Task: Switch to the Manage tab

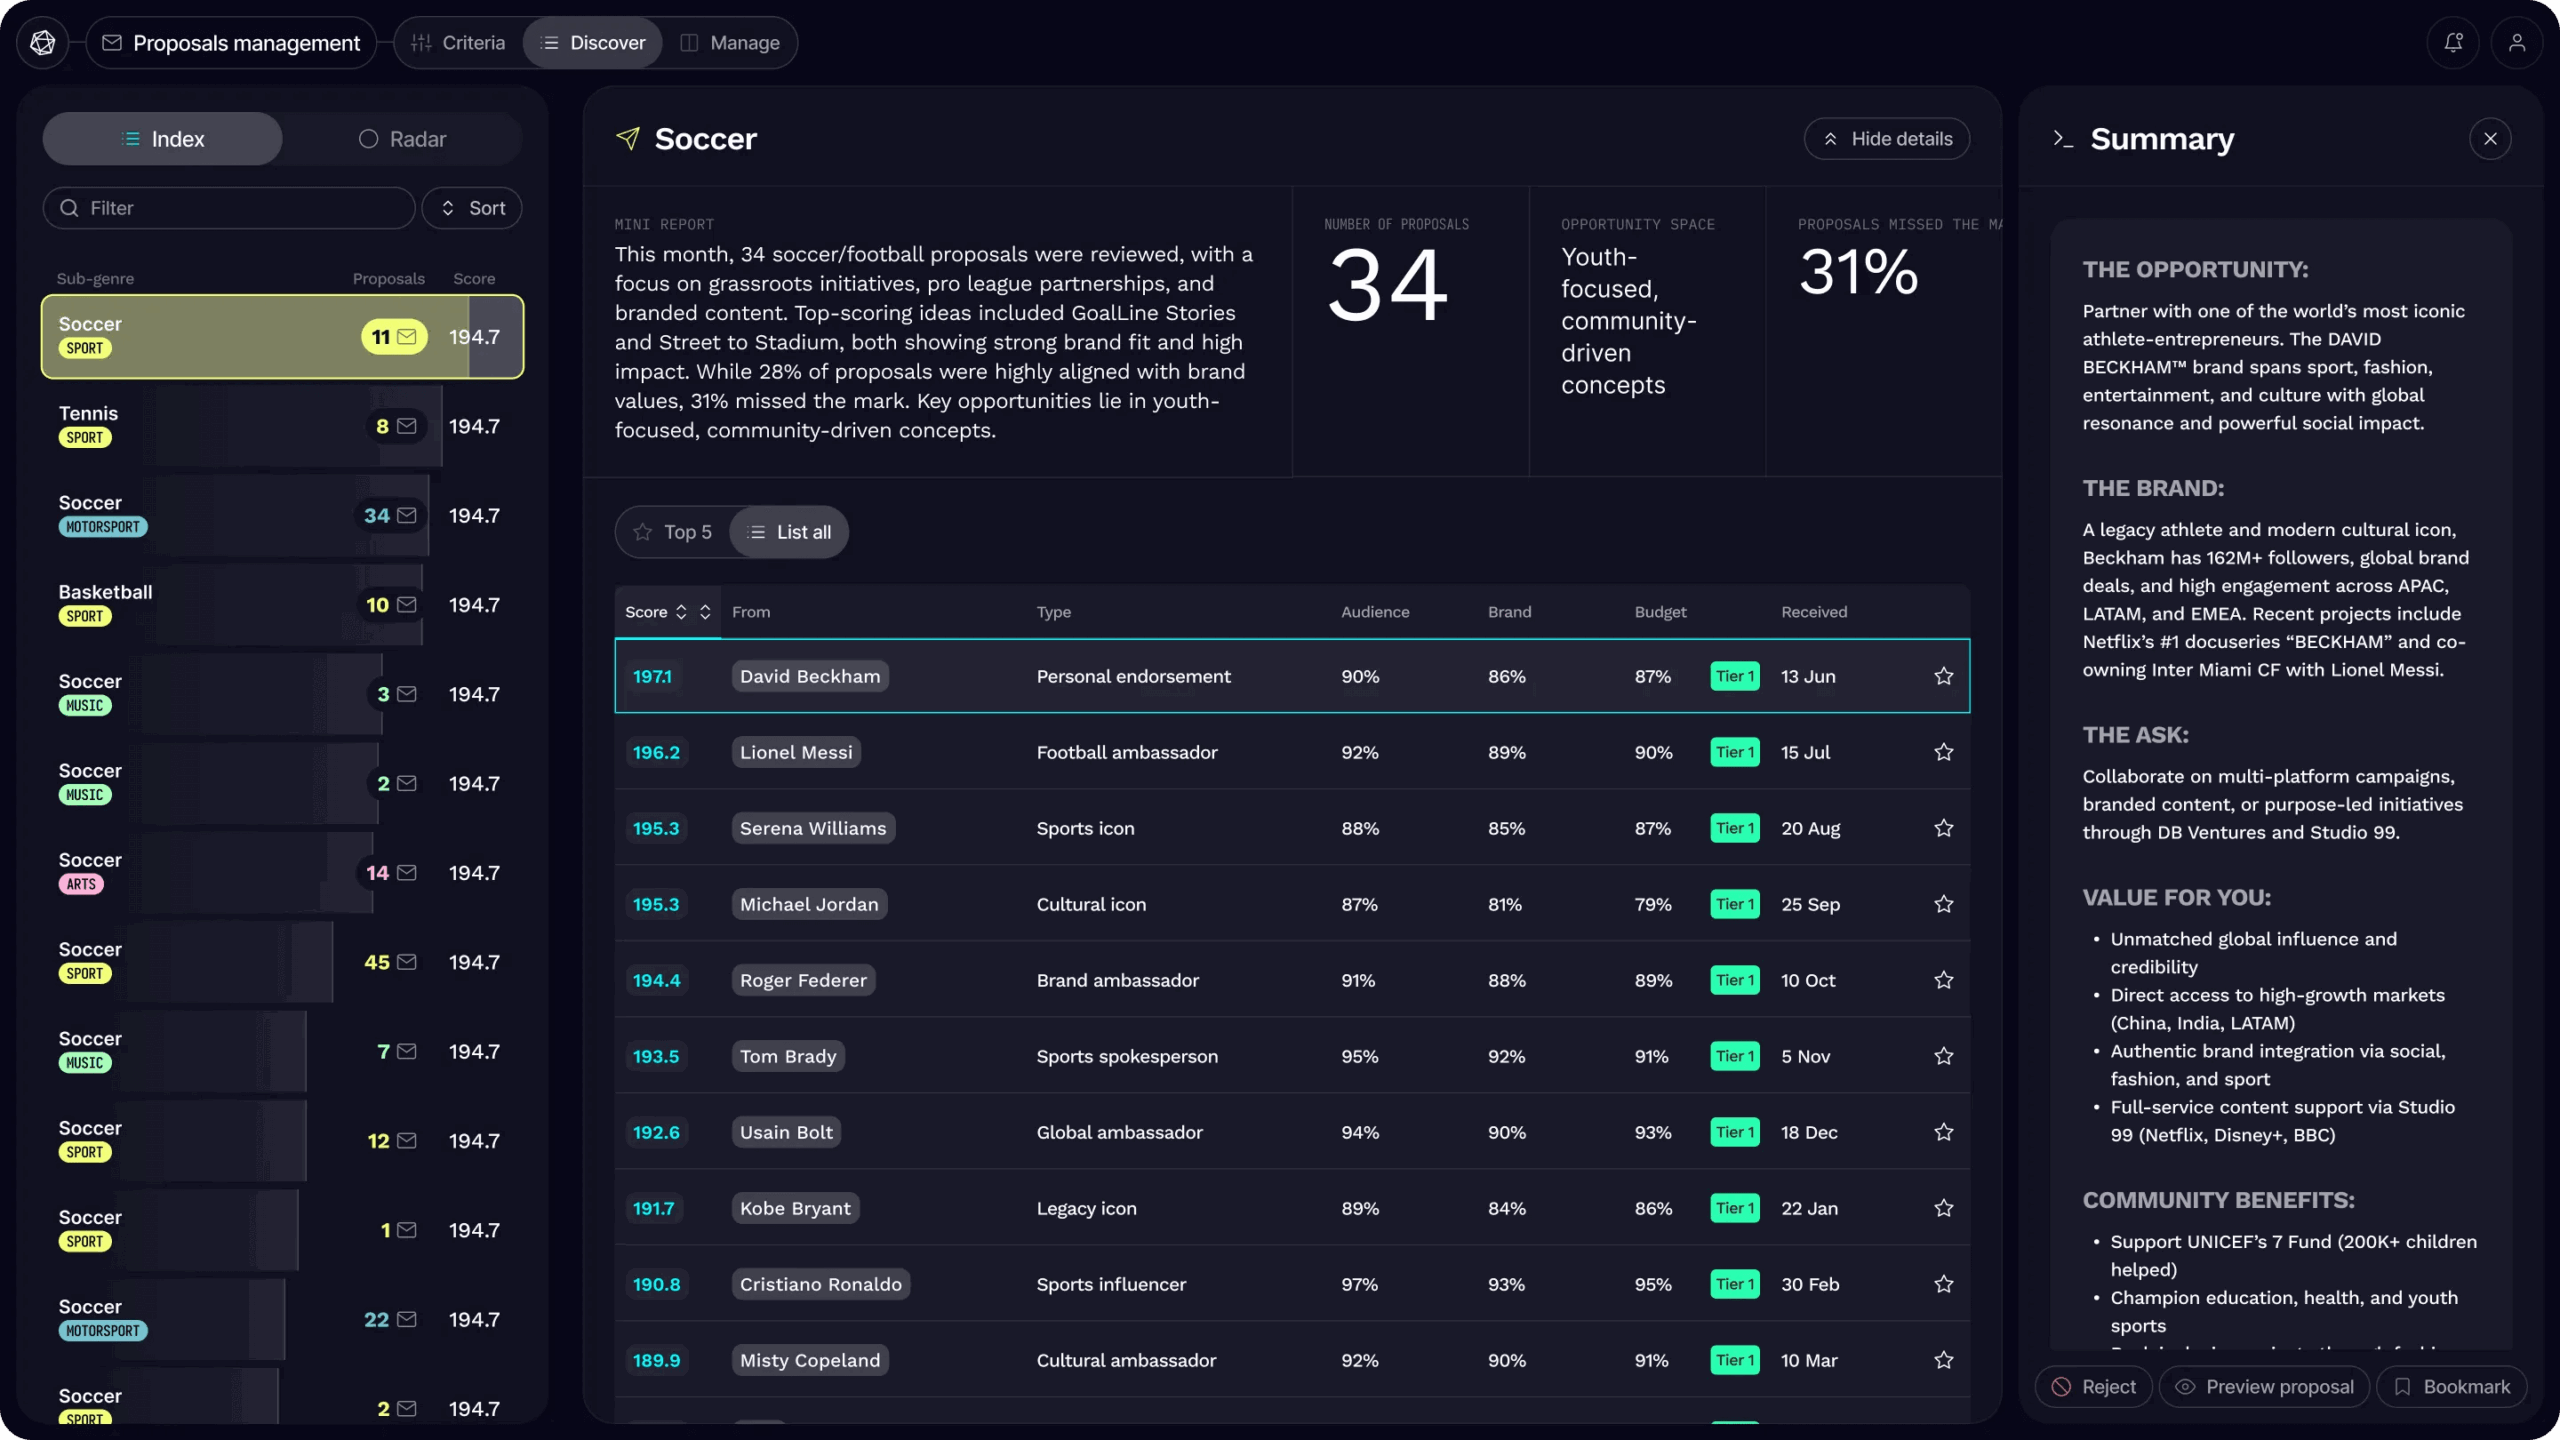Action: [730, 43]
